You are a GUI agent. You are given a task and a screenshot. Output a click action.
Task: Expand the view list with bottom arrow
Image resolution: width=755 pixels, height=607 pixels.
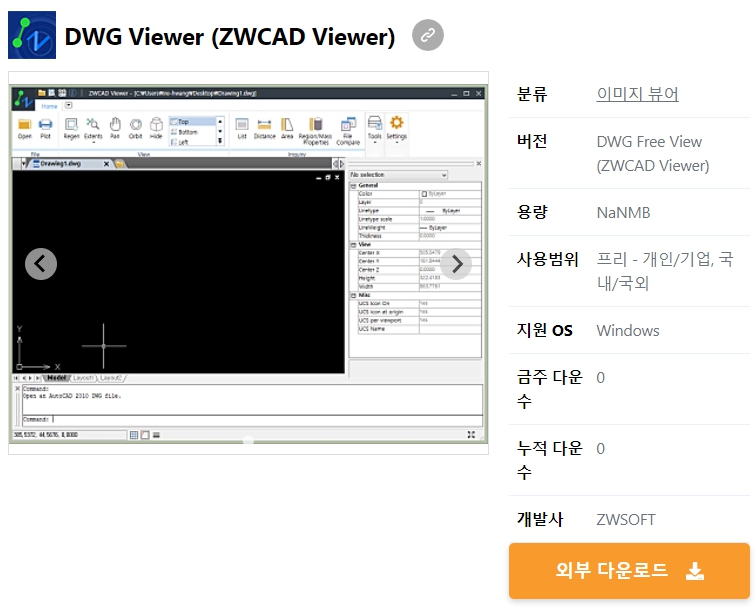coord(220,141)
